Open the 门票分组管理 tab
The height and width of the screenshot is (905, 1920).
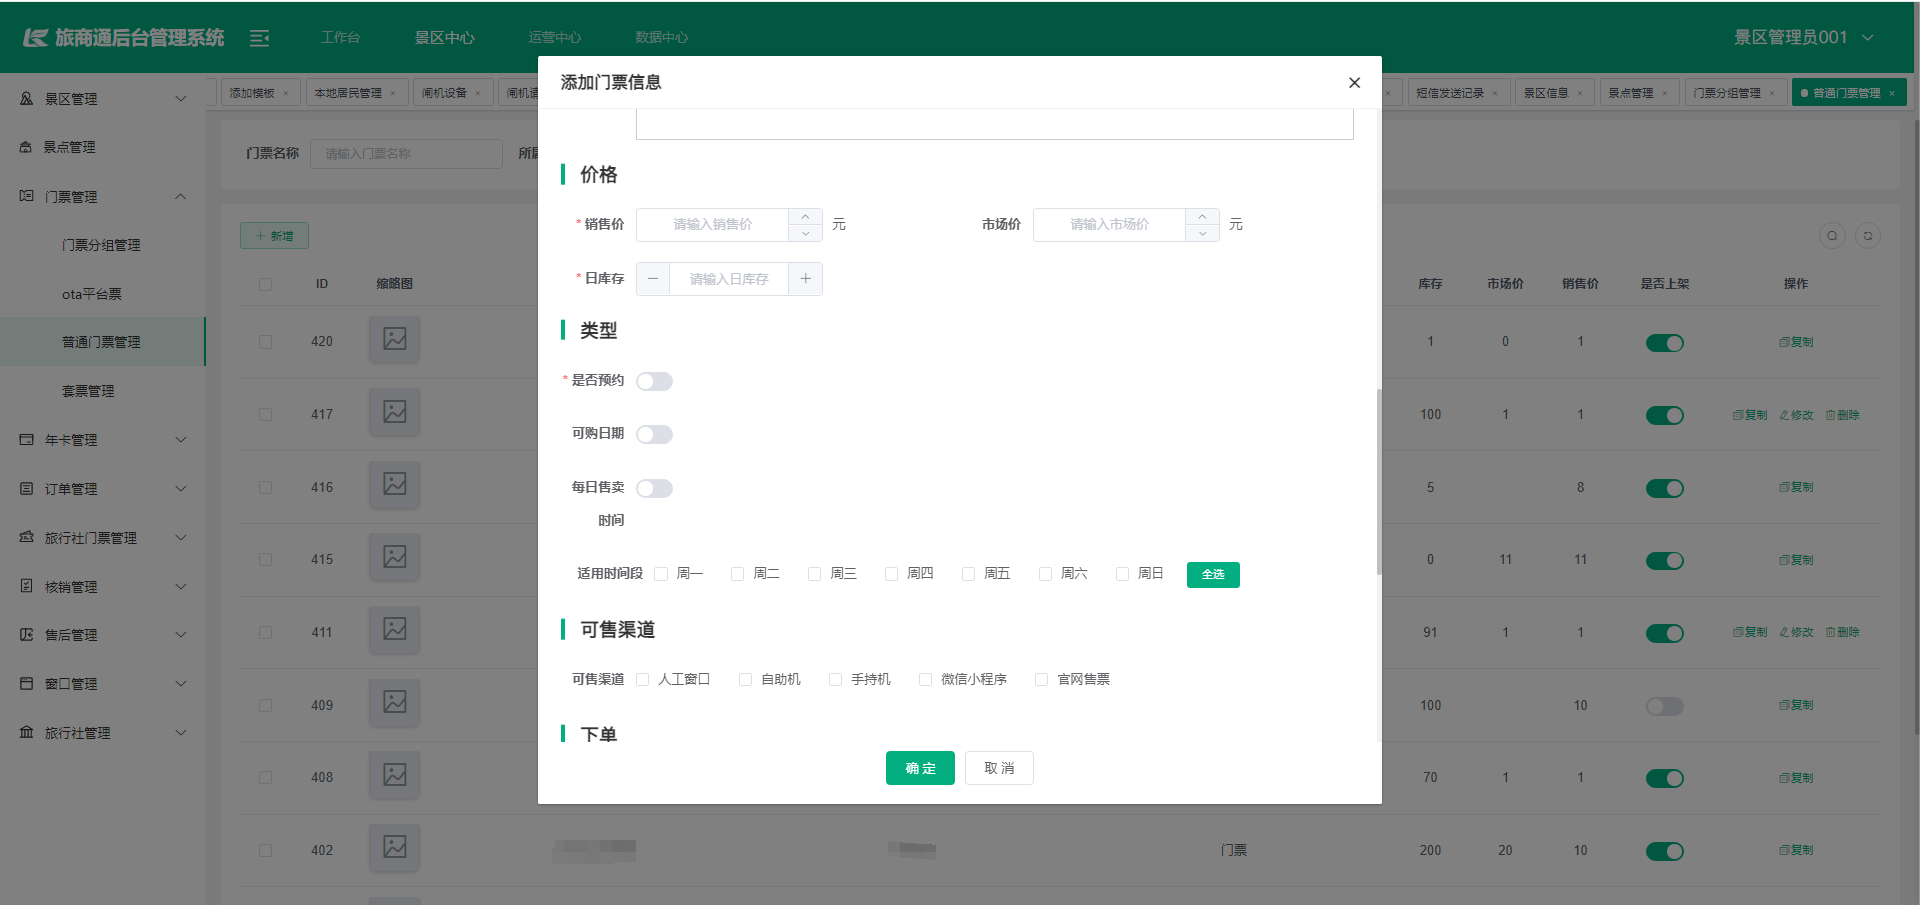pos(1727,93)
